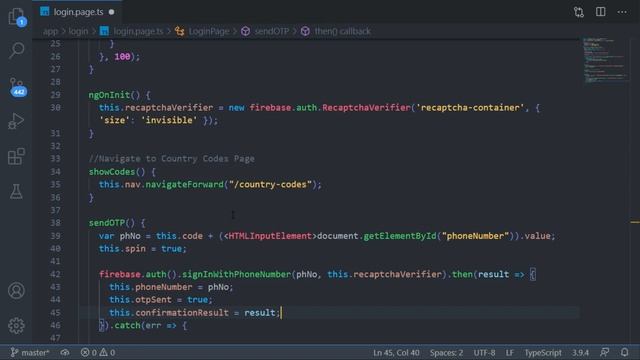
Task: Click line number 38 in gutter
Action: [55, 223]
